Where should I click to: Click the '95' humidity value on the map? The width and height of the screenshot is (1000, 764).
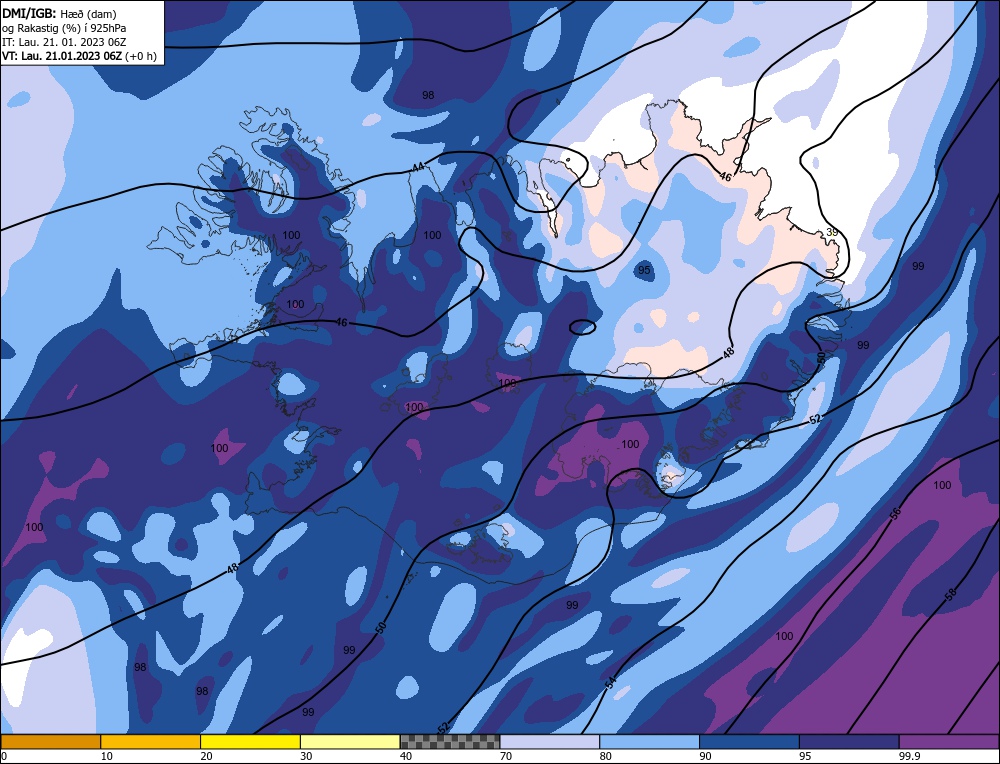point(644,270)
